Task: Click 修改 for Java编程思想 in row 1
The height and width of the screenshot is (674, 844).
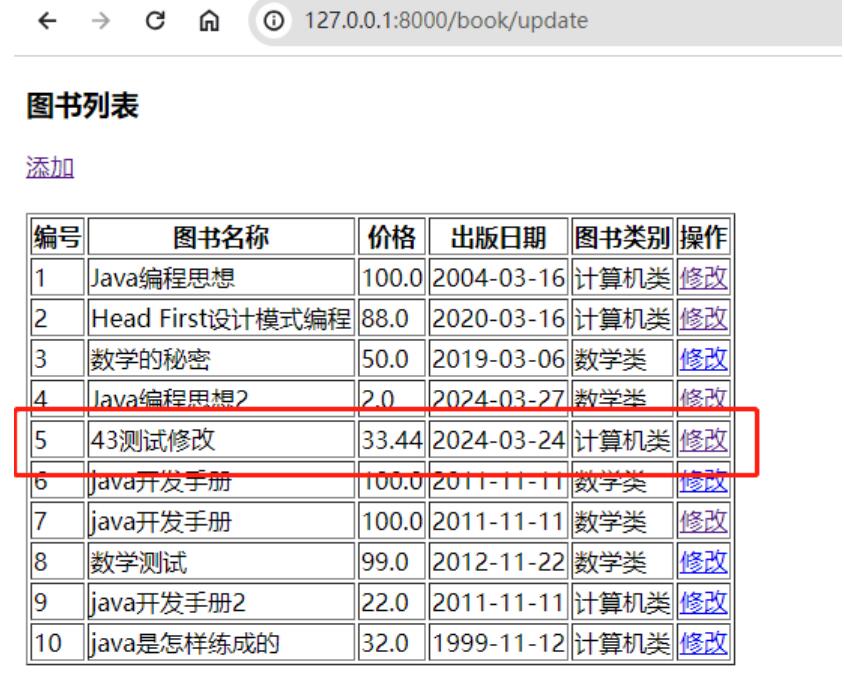Action: point(703,278)
